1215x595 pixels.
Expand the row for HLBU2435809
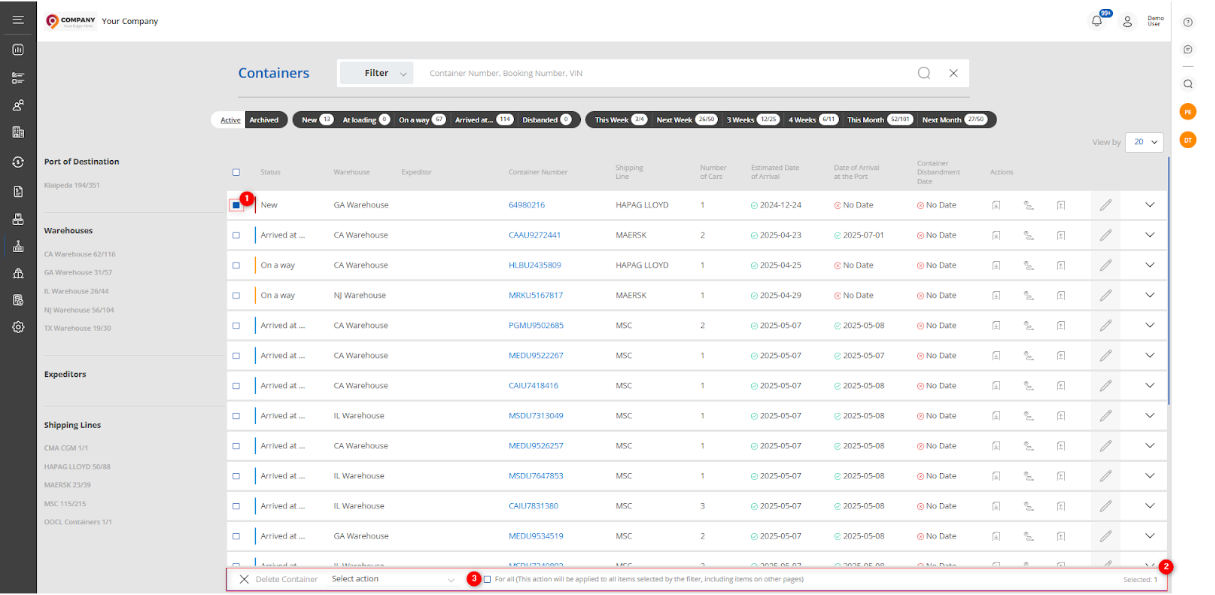(1149, 265)
